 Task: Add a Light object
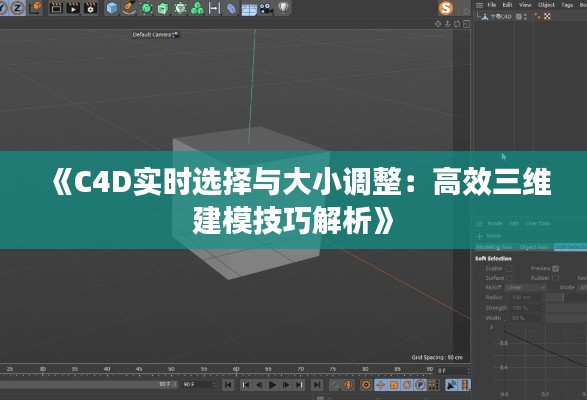click(x=284, y=8)
